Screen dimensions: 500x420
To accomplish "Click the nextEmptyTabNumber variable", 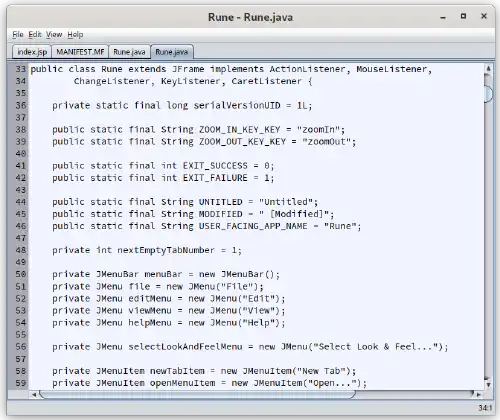I will click(166, 250).
